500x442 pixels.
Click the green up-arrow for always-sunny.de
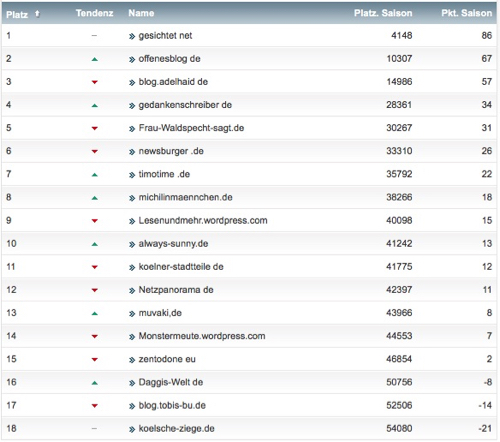click(x=95, y=244)
